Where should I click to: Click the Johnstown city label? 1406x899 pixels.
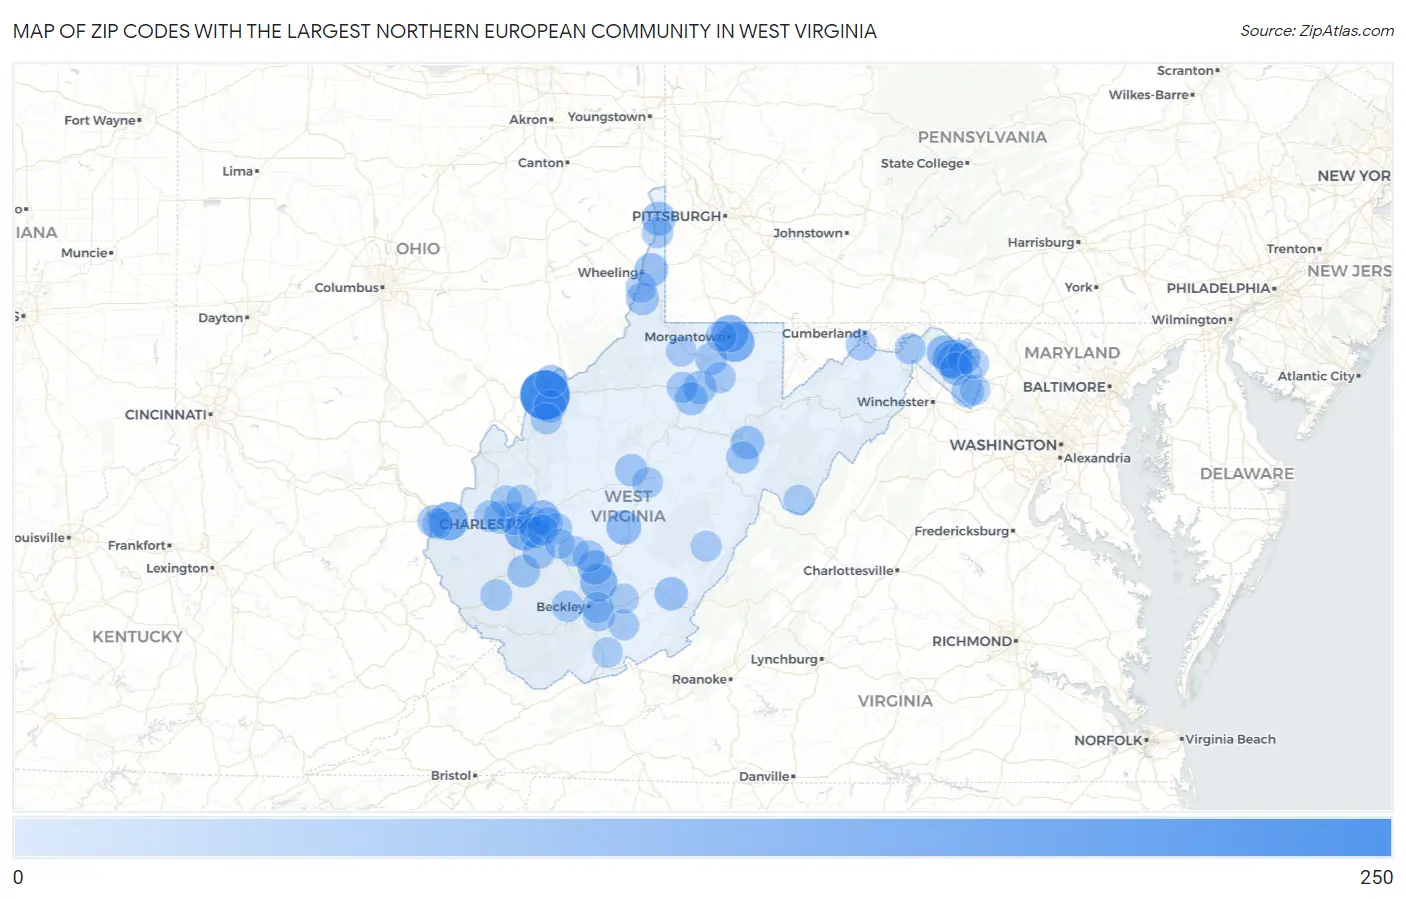click(x=808, y=233)
